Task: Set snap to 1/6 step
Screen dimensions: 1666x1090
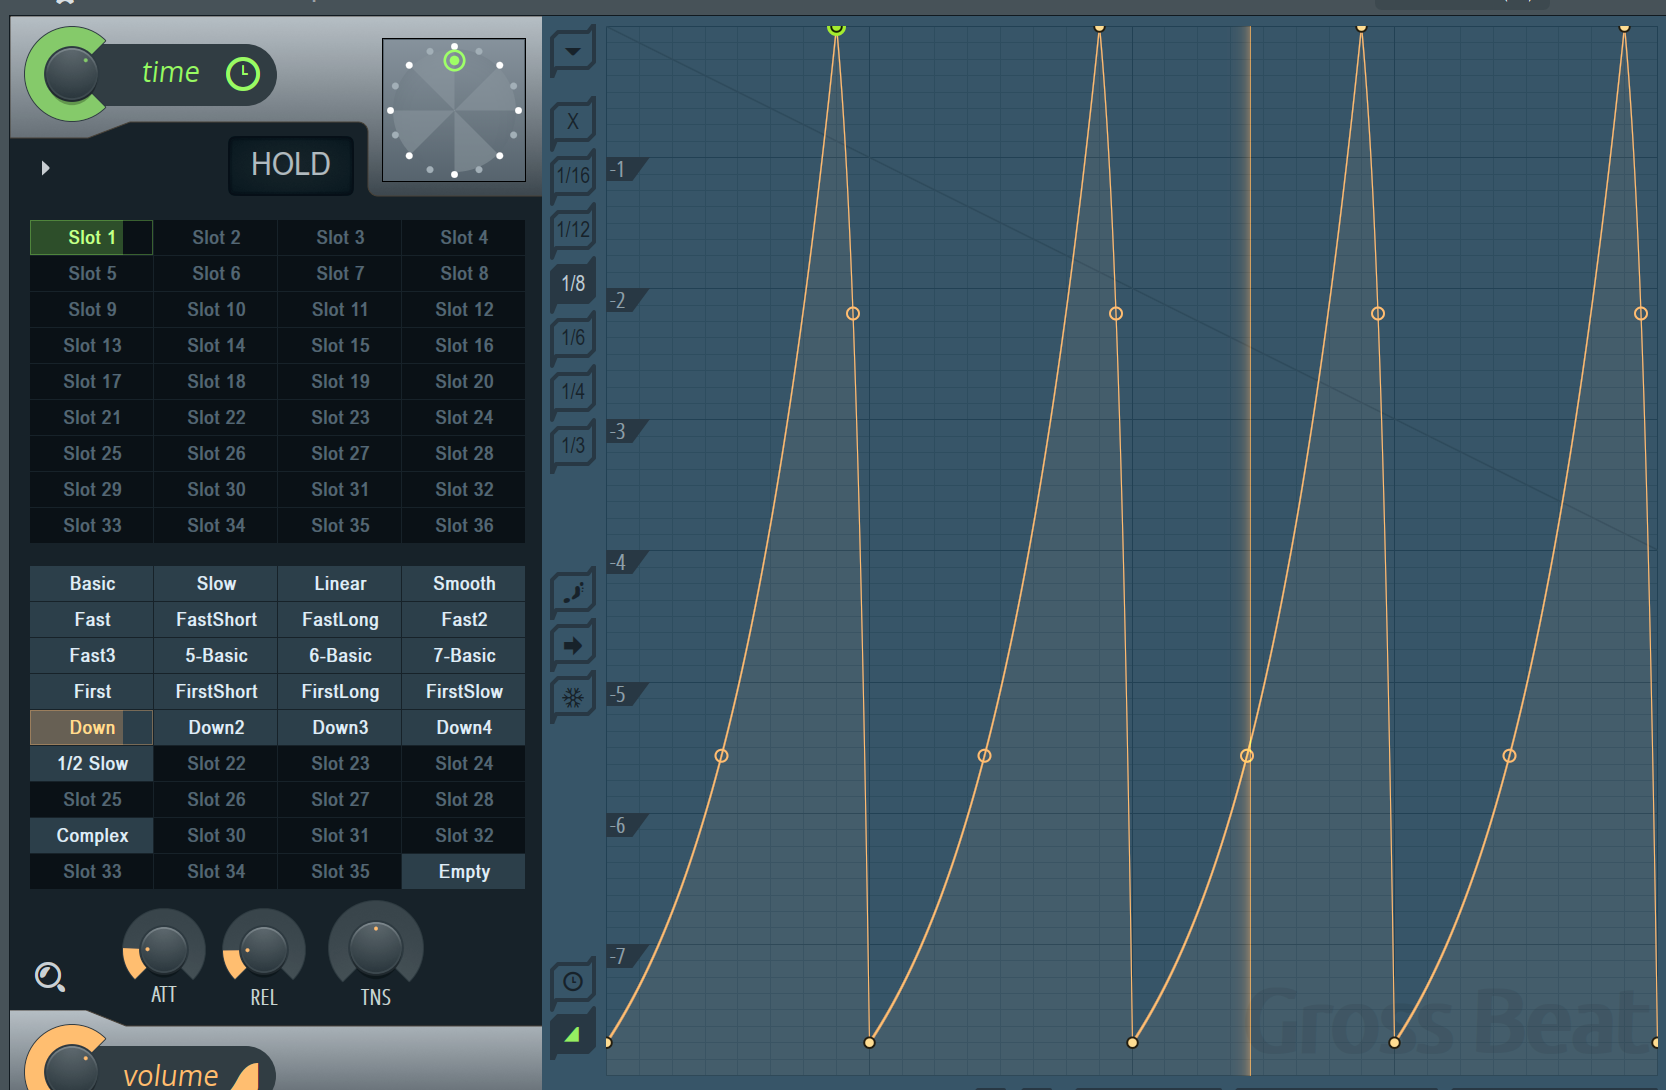Action: [x=573, y=338]
